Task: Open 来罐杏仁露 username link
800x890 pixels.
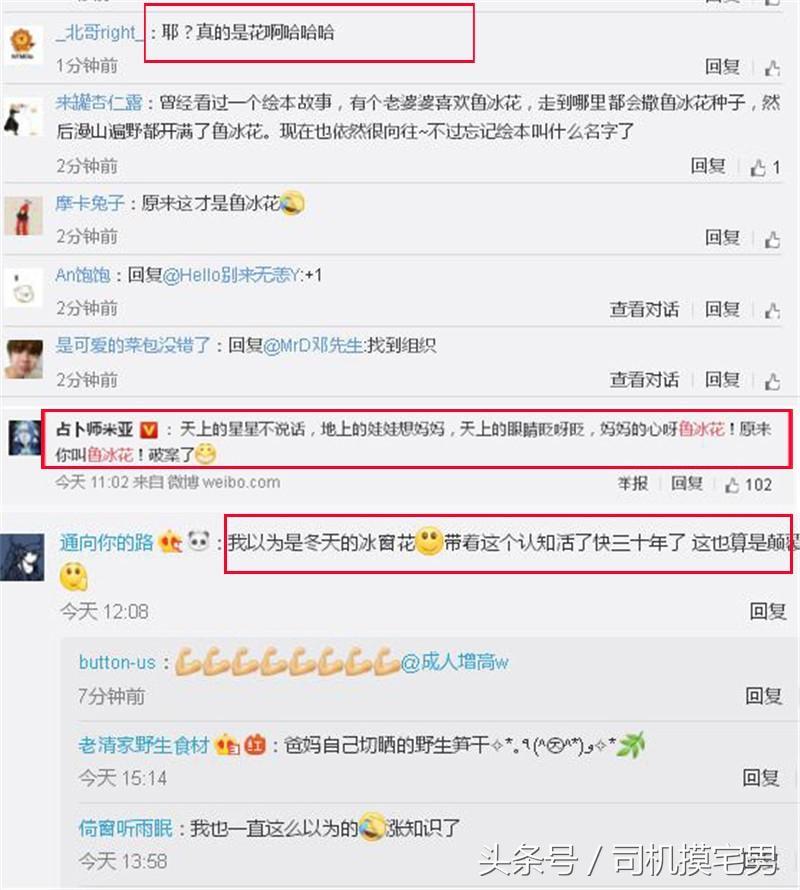Action: [99, 103]
